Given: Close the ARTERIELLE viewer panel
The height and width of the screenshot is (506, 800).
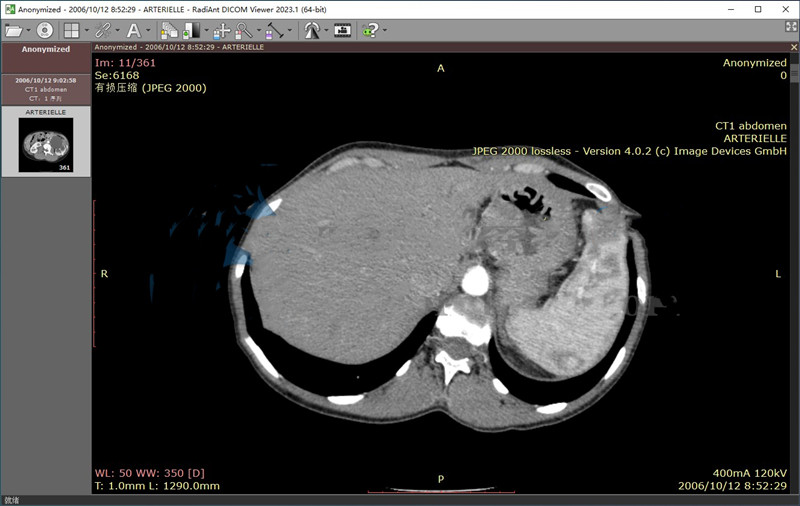Looking at the screenshot, I should 794,47.
